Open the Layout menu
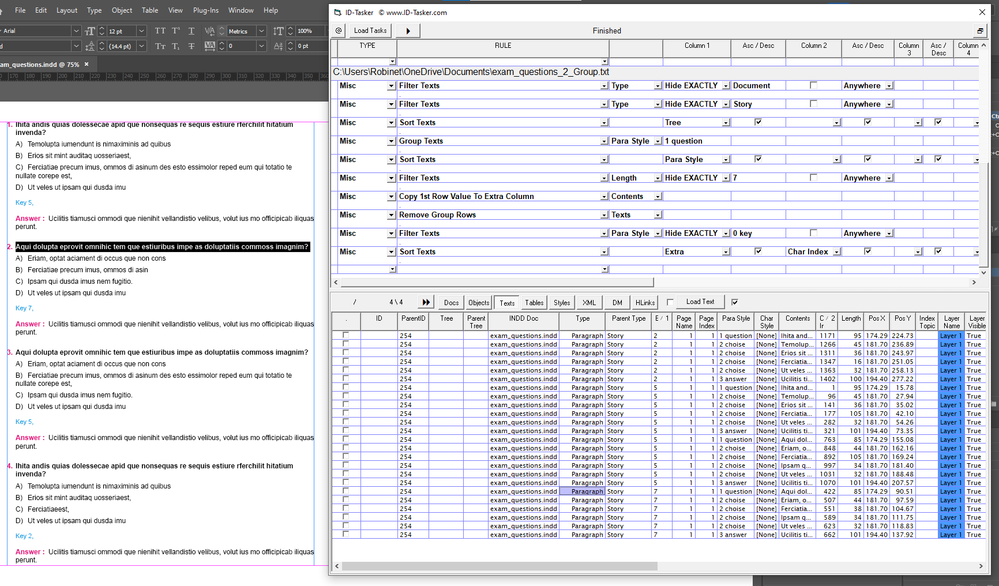 pyautogui.click(x=66, y=10)
